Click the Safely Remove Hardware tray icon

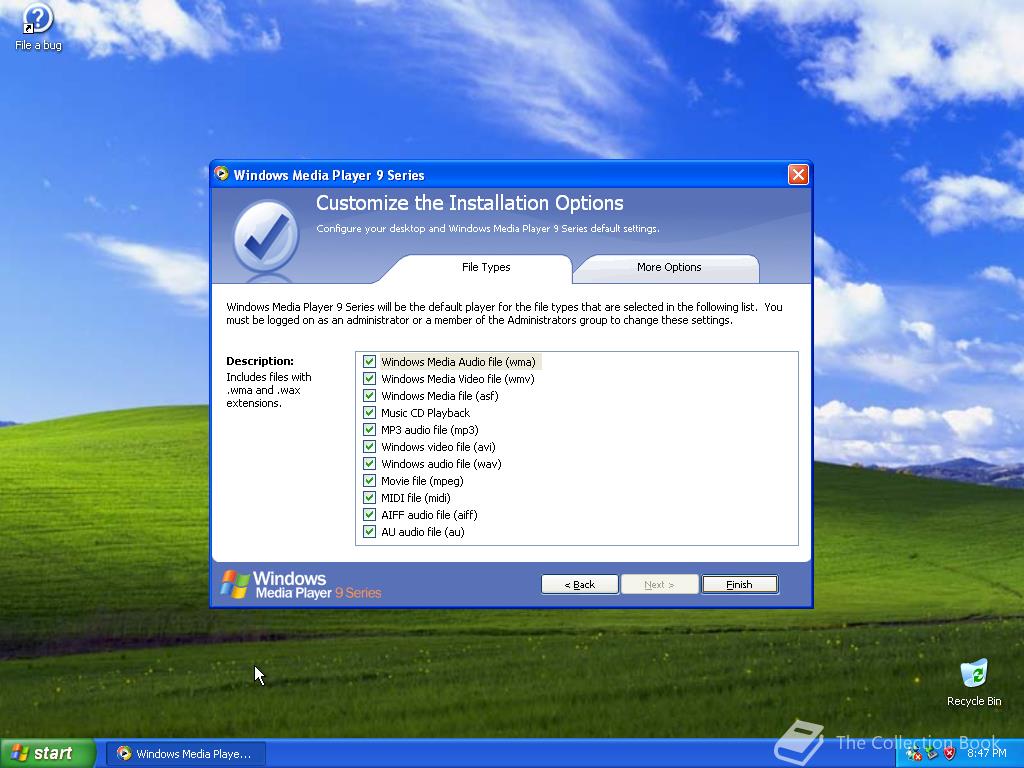932,754
